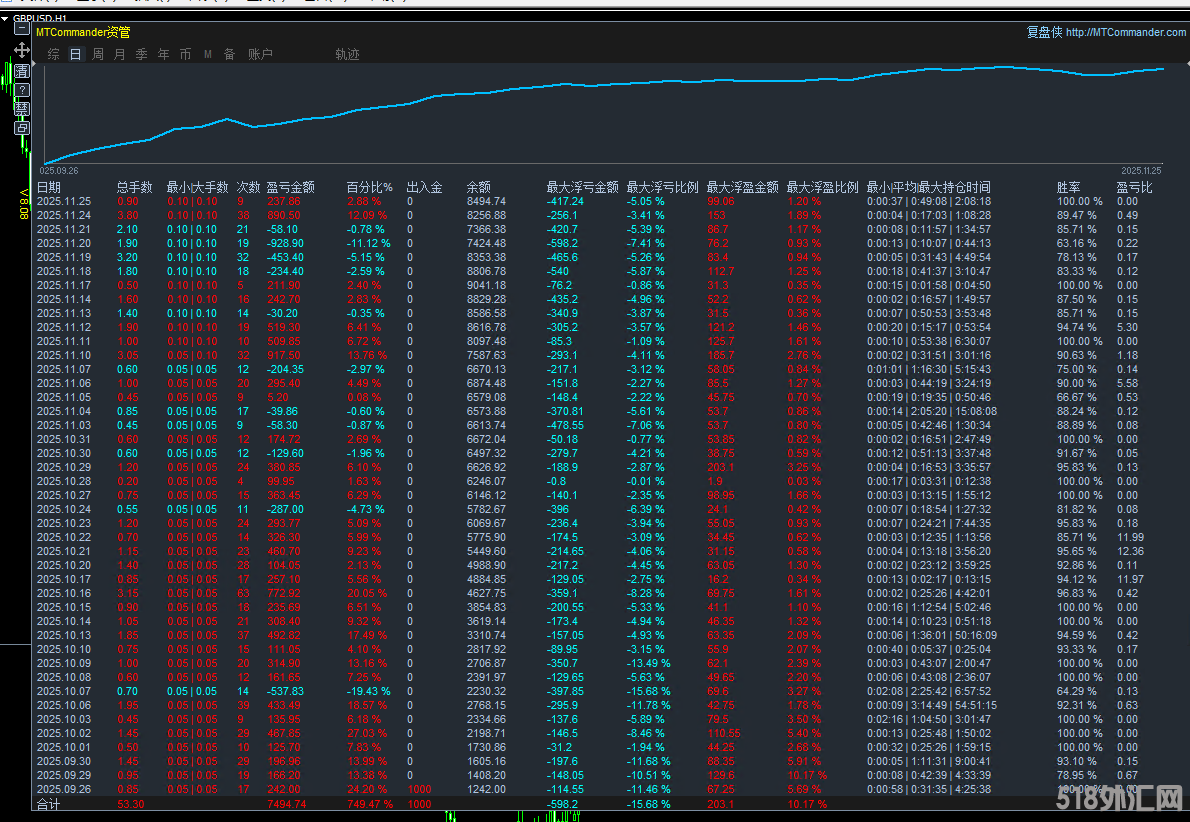Open the question mark help icon
This screenshot has height=822, width=1190.
(x=21, y=90)
